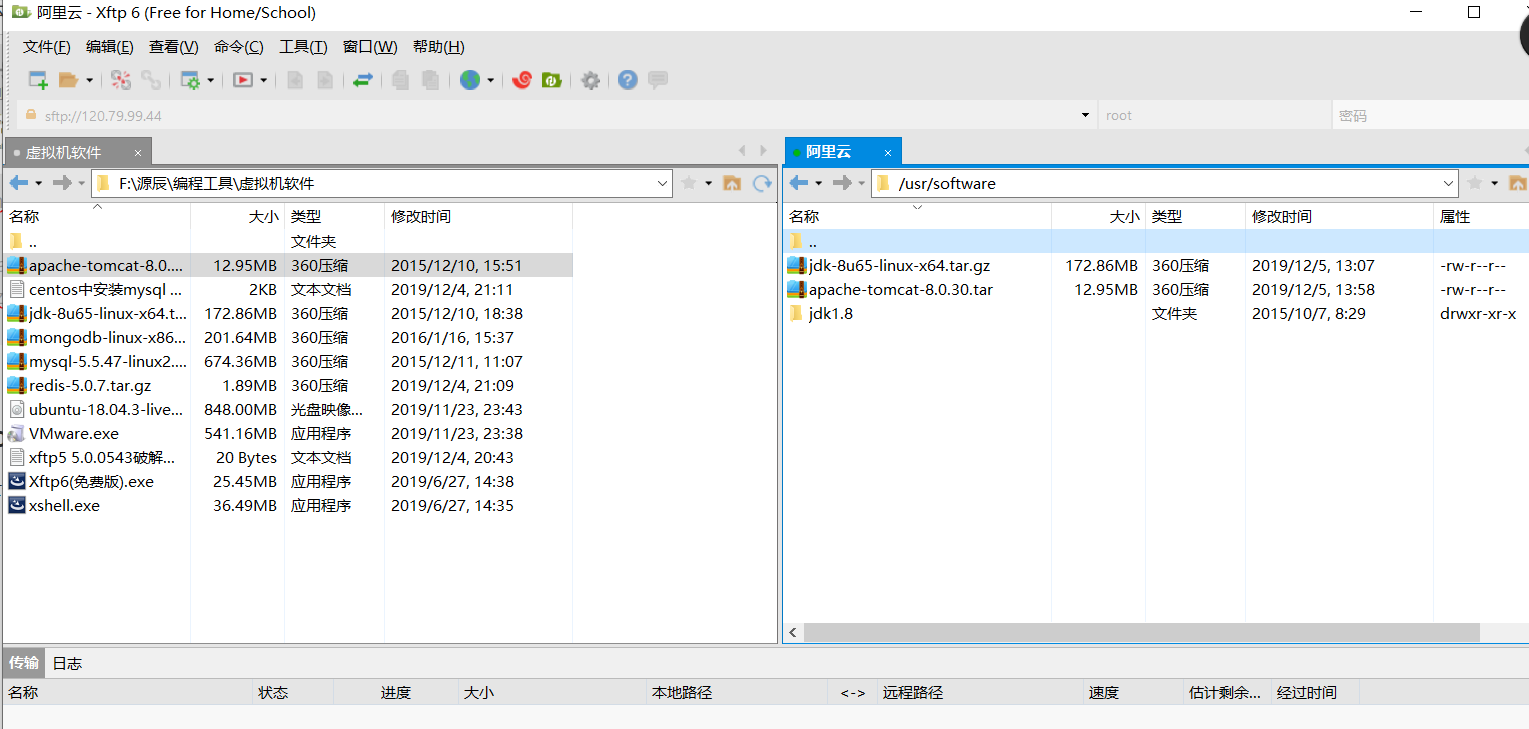
Task: Click the red play transfer icon
Action: tap(243, 80)
